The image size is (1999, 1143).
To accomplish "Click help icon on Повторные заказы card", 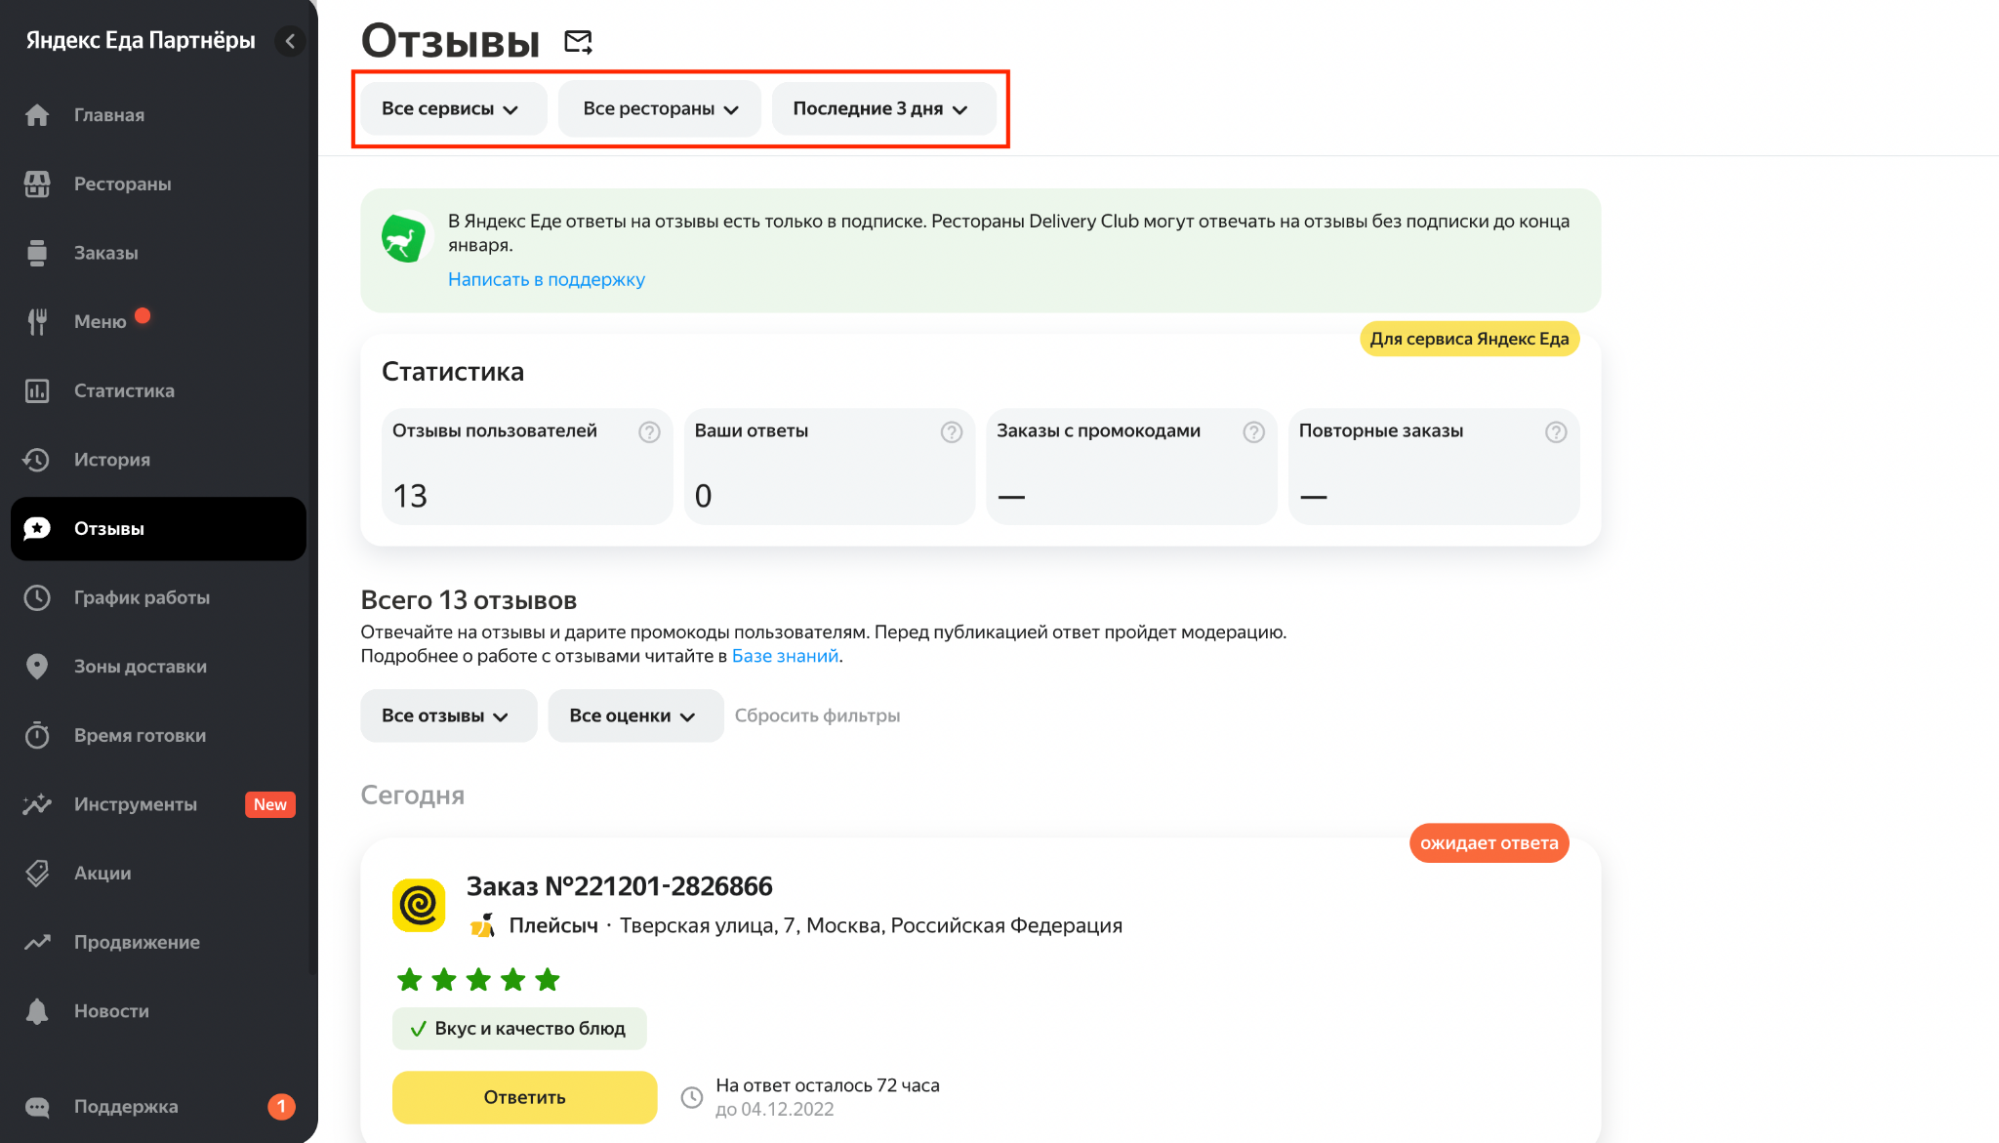I will [1555, 432].
